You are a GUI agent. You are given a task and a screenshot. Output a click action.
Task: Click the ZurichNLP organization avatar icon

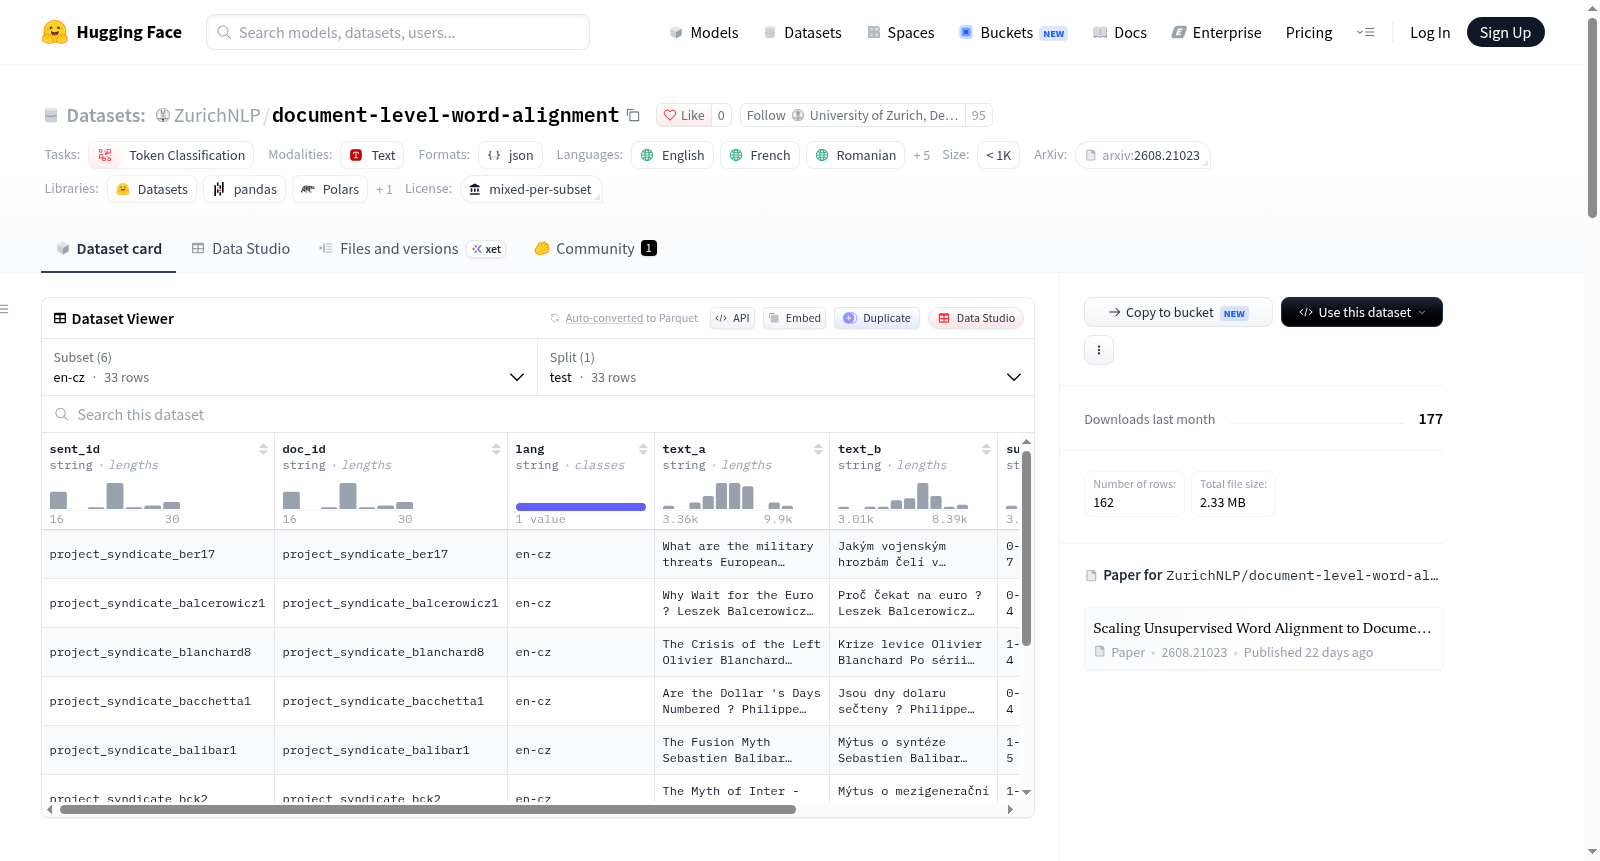click(x=163, y=115)
